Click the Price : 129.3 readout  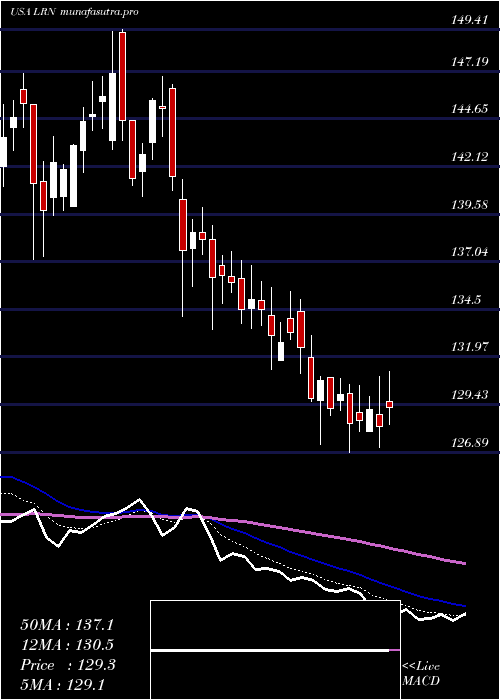tap(68, 665)
